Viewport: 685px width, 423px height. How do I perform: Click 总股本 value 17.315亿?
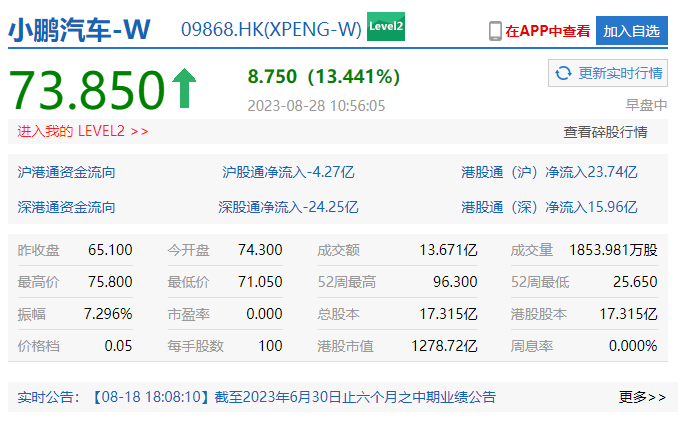[448, 314]
